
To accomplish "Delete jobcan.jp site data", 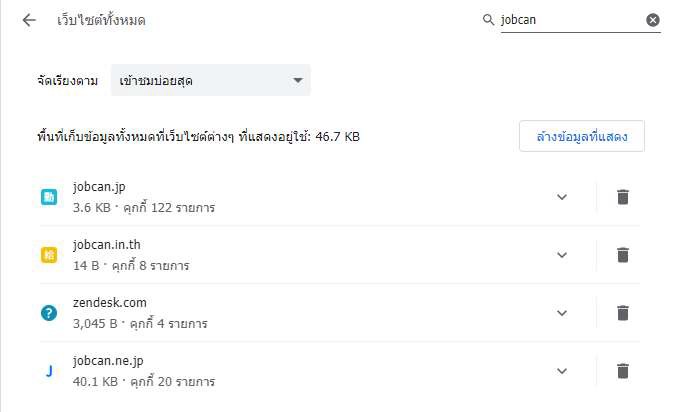I will click(x=622, y=197).
